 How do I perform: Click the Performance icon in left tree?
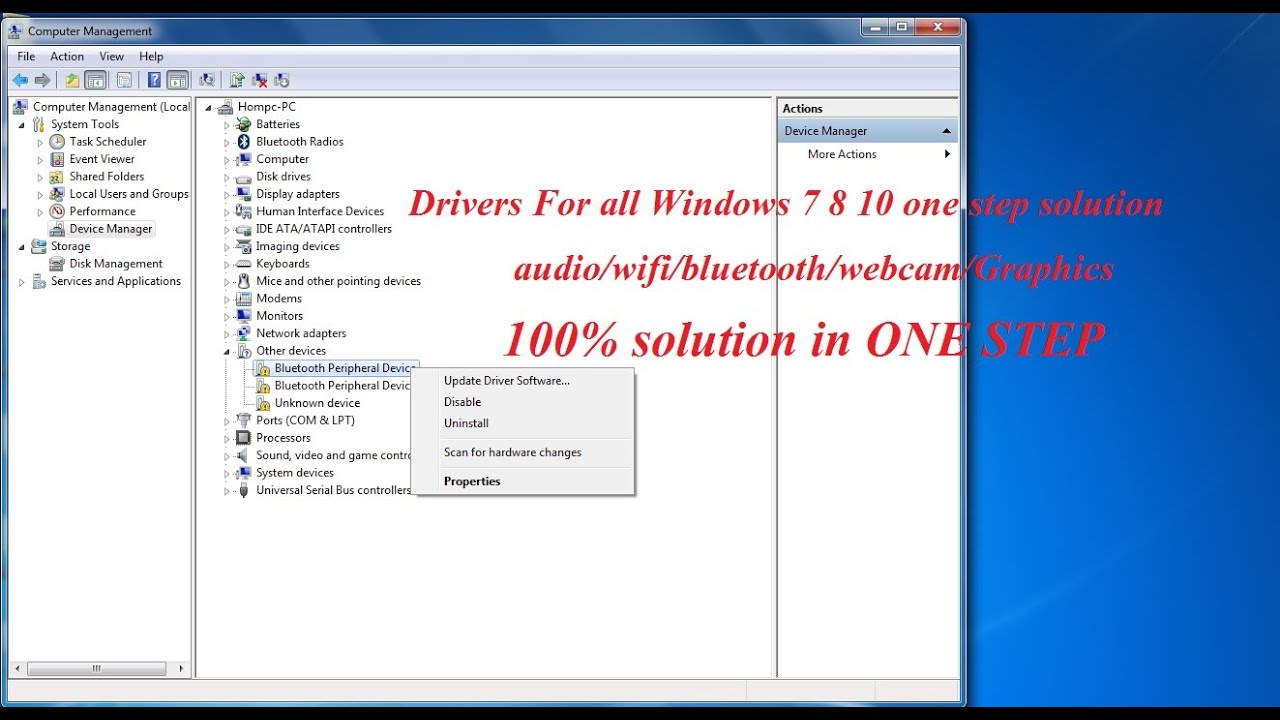point(57,212)
